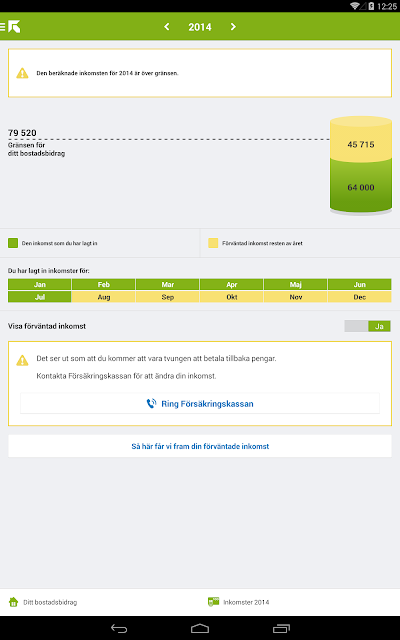Select the Jul month cell

pos(40,297)
